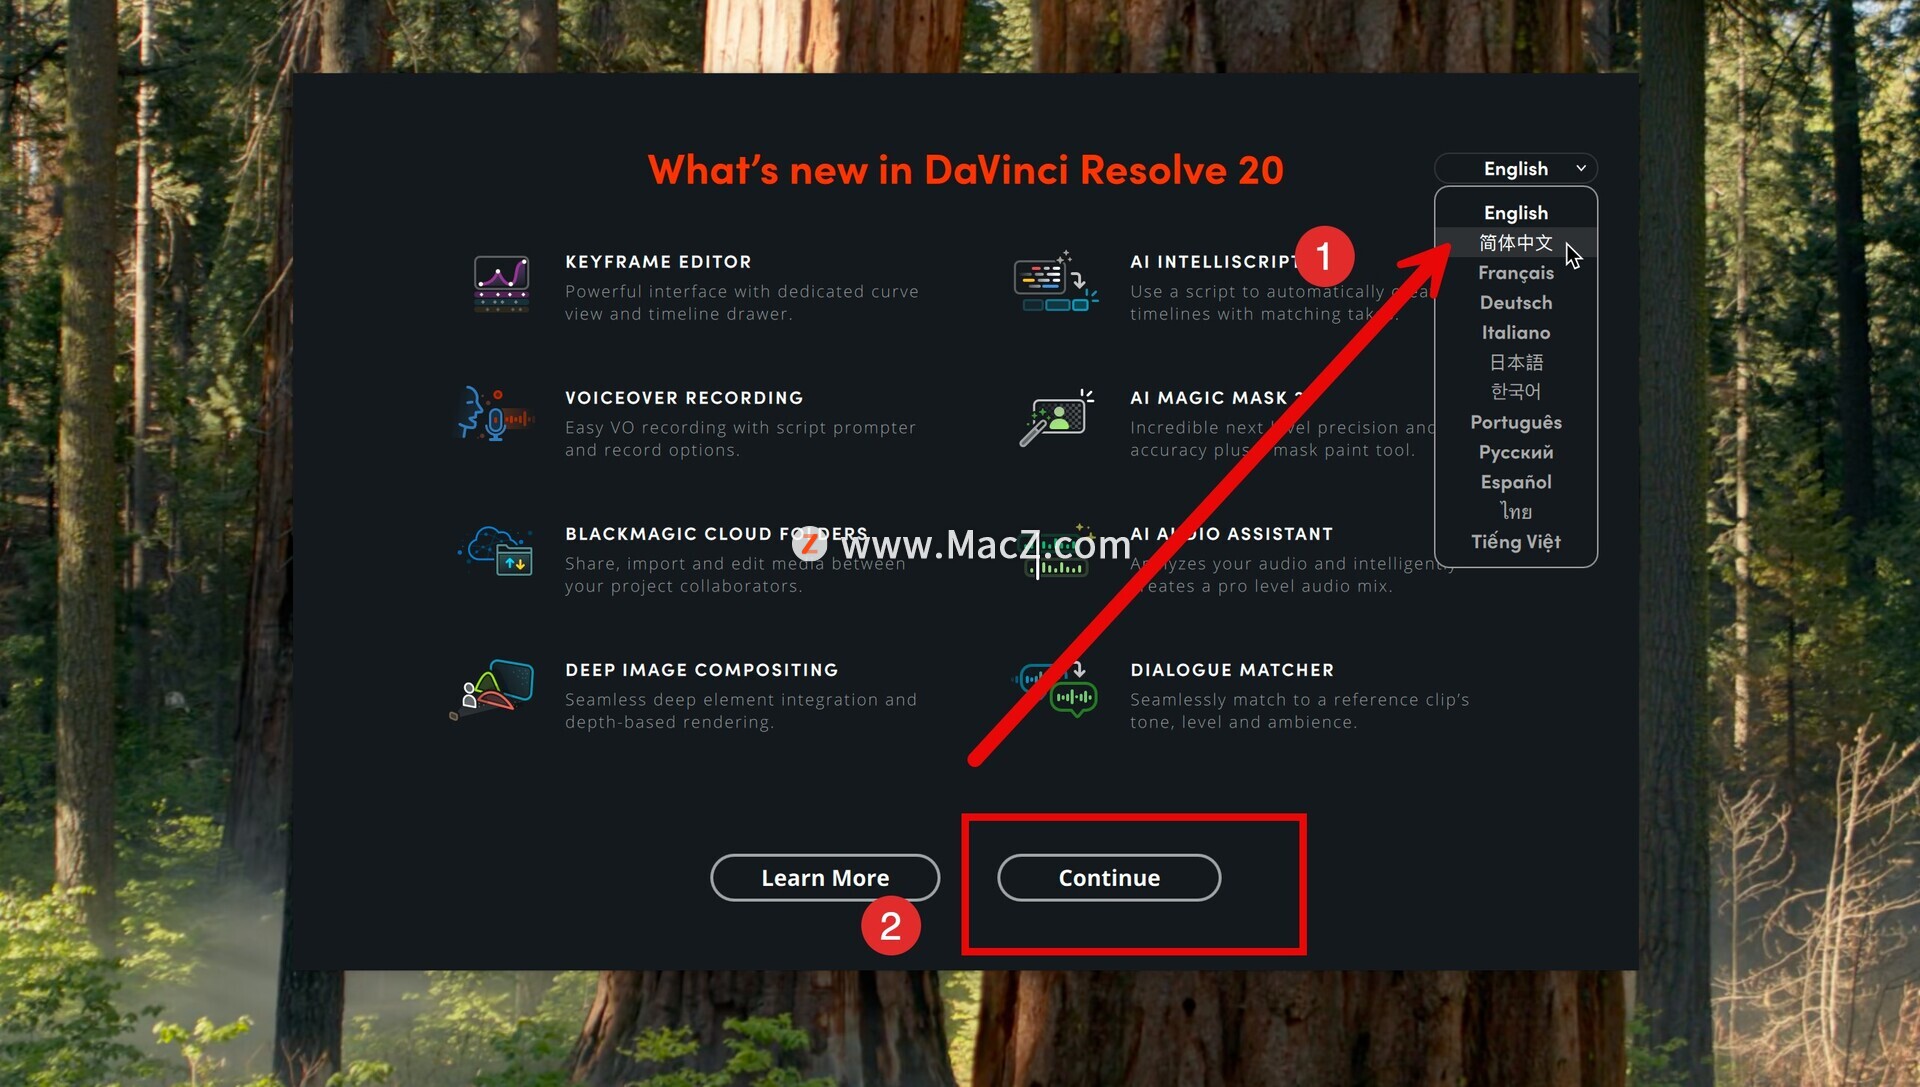Select English in the language list
Image resolution: width=1920 pixels, height=1087 pixels.
(x=1516, y=213)
